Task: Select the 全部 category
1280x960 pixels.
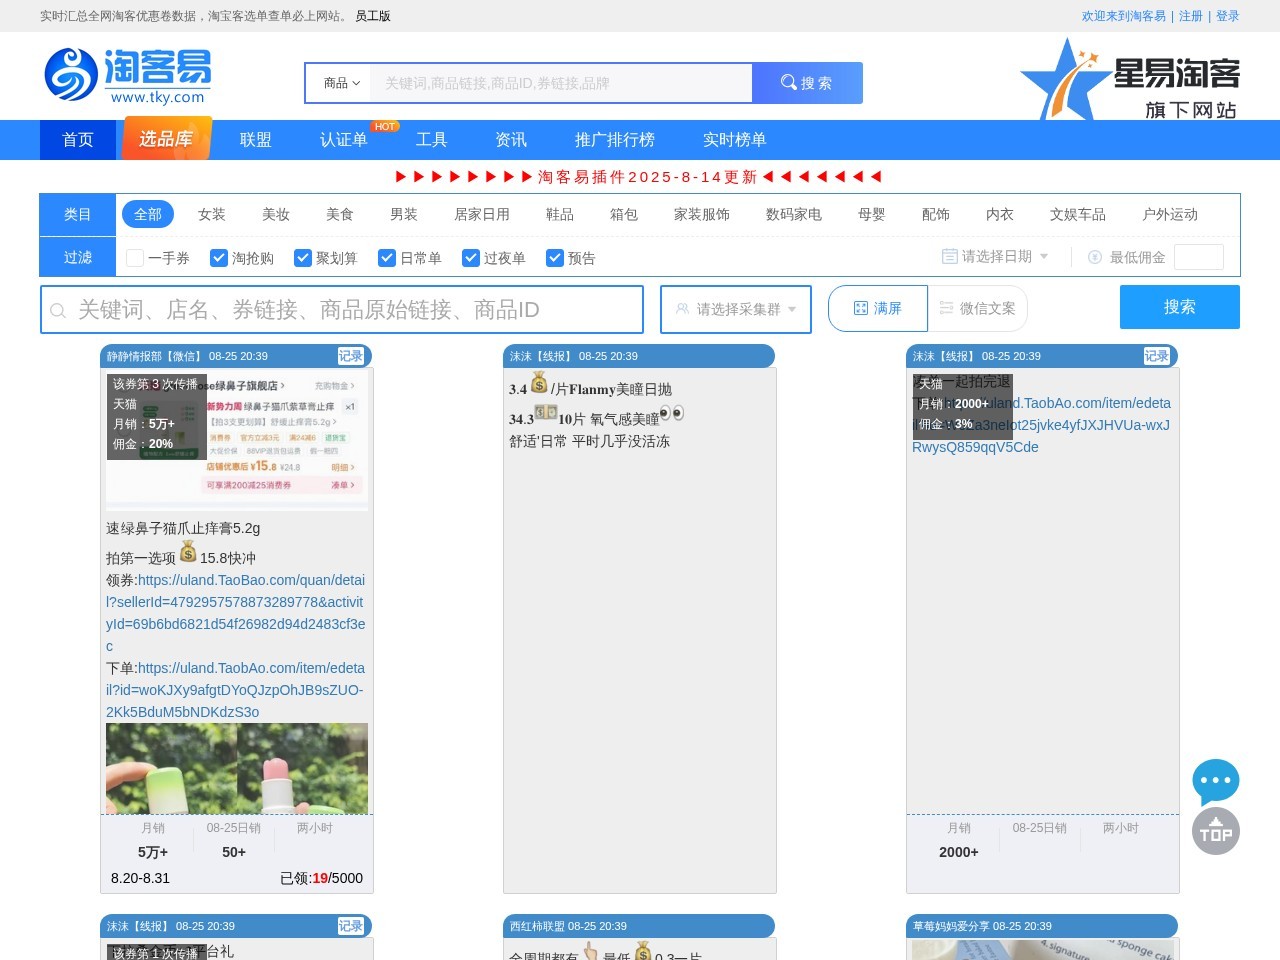Action: click(148, 214)
